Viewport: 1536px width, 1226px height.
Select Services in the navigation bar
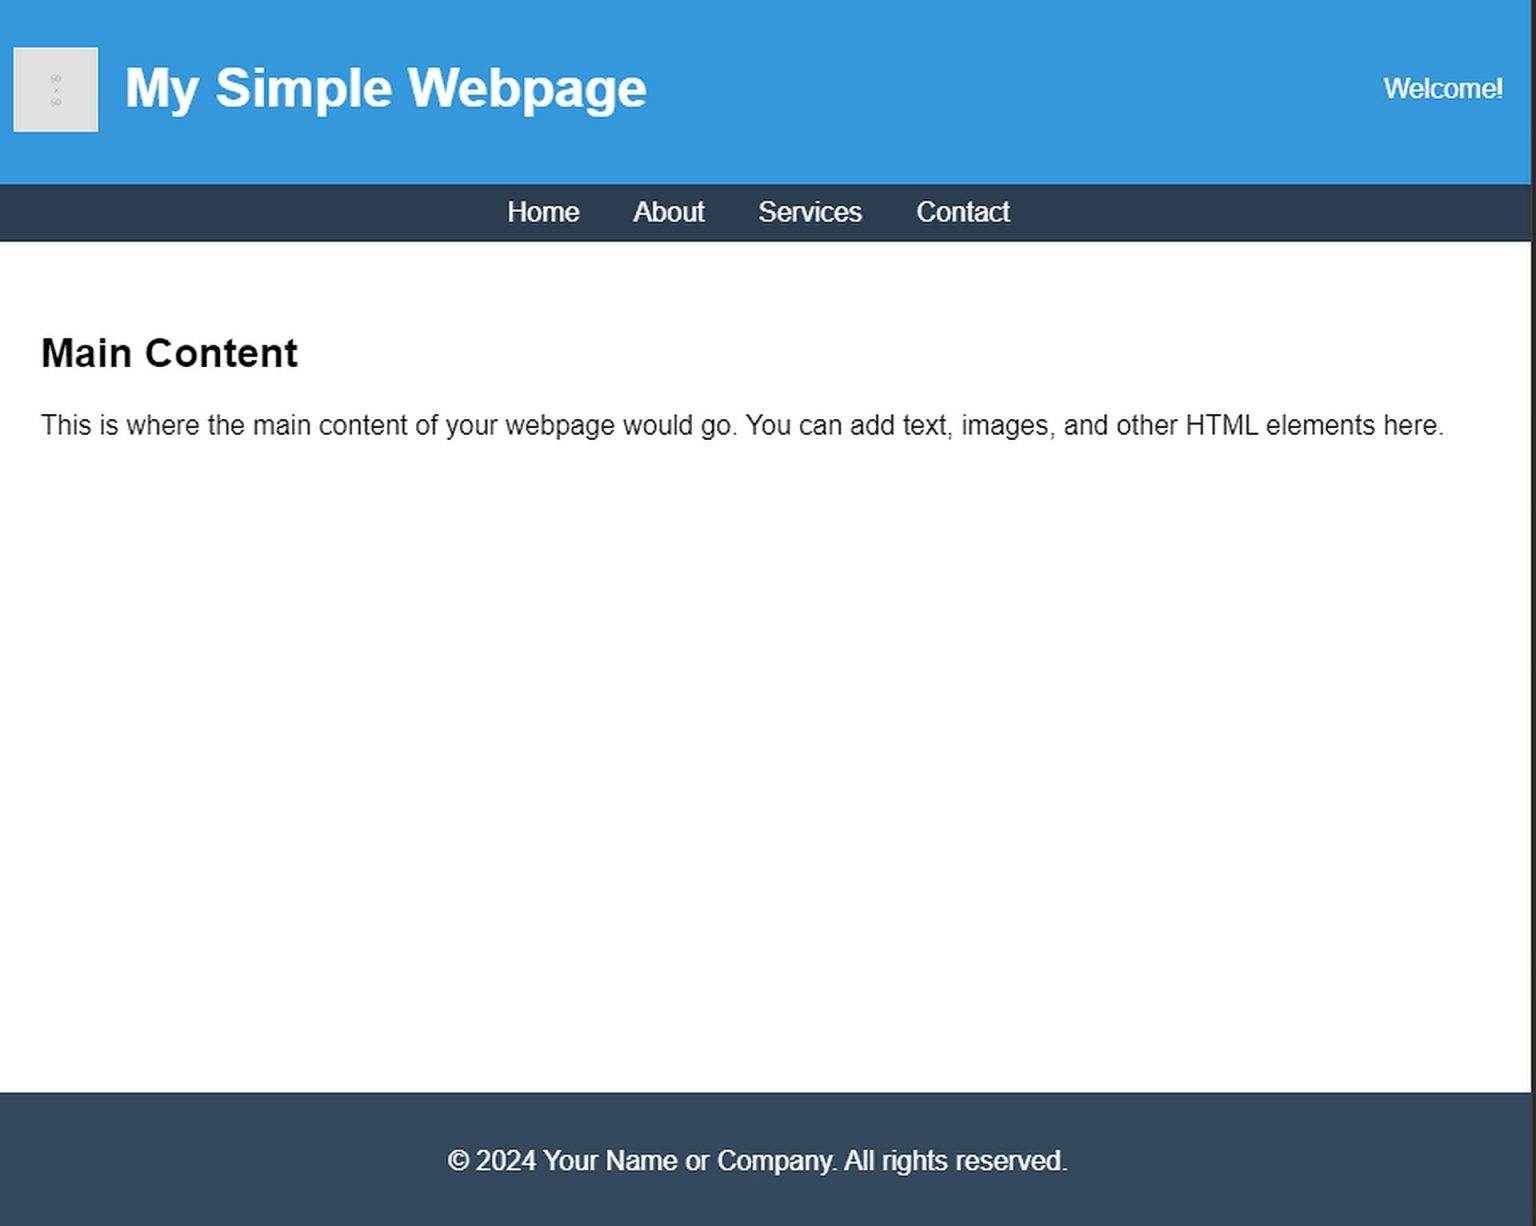point(809,212)
